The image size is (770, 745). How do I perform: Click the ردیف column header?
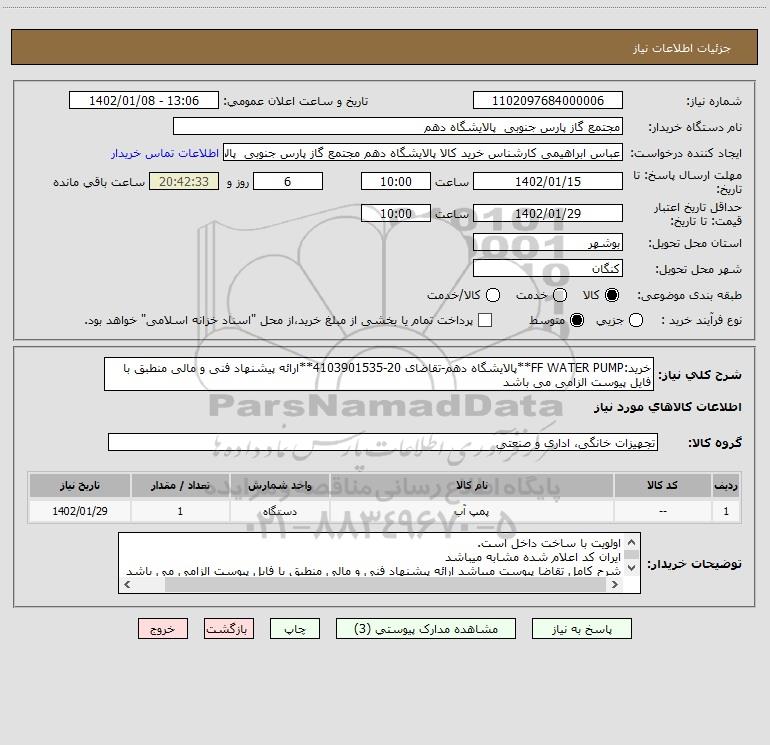(726, 486)
